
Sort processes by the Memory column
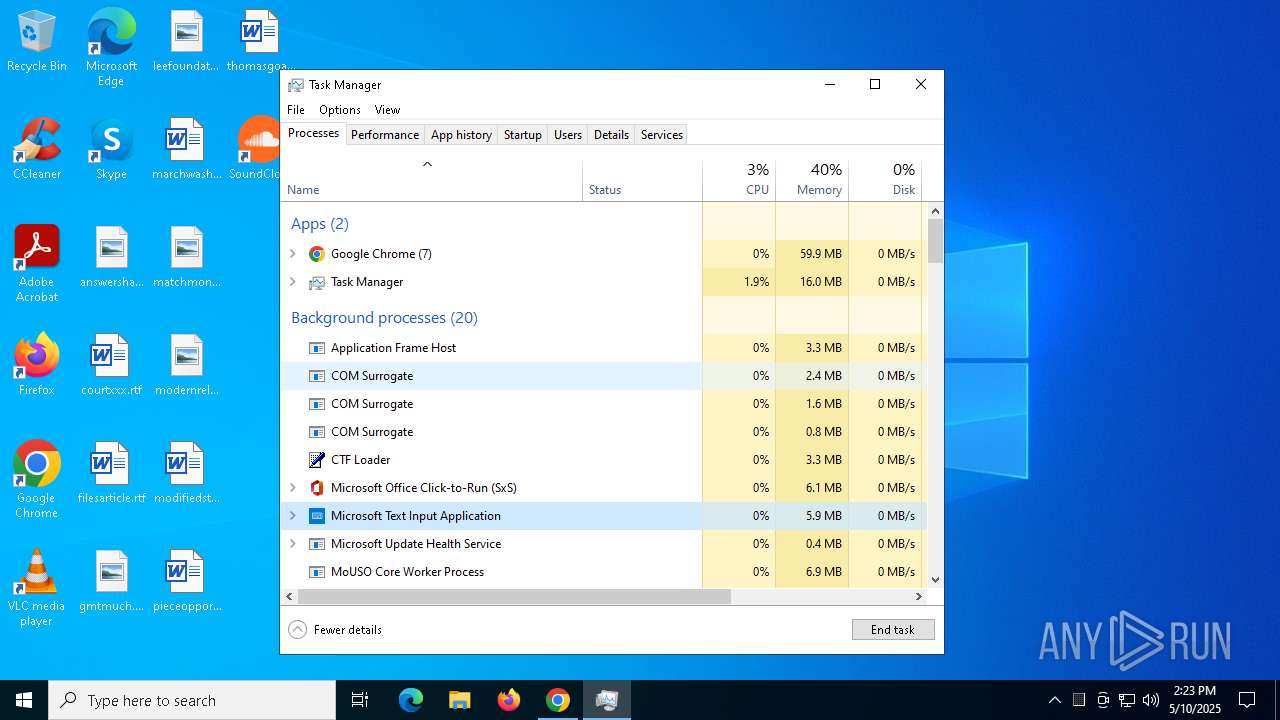click(x=812, y=180)
